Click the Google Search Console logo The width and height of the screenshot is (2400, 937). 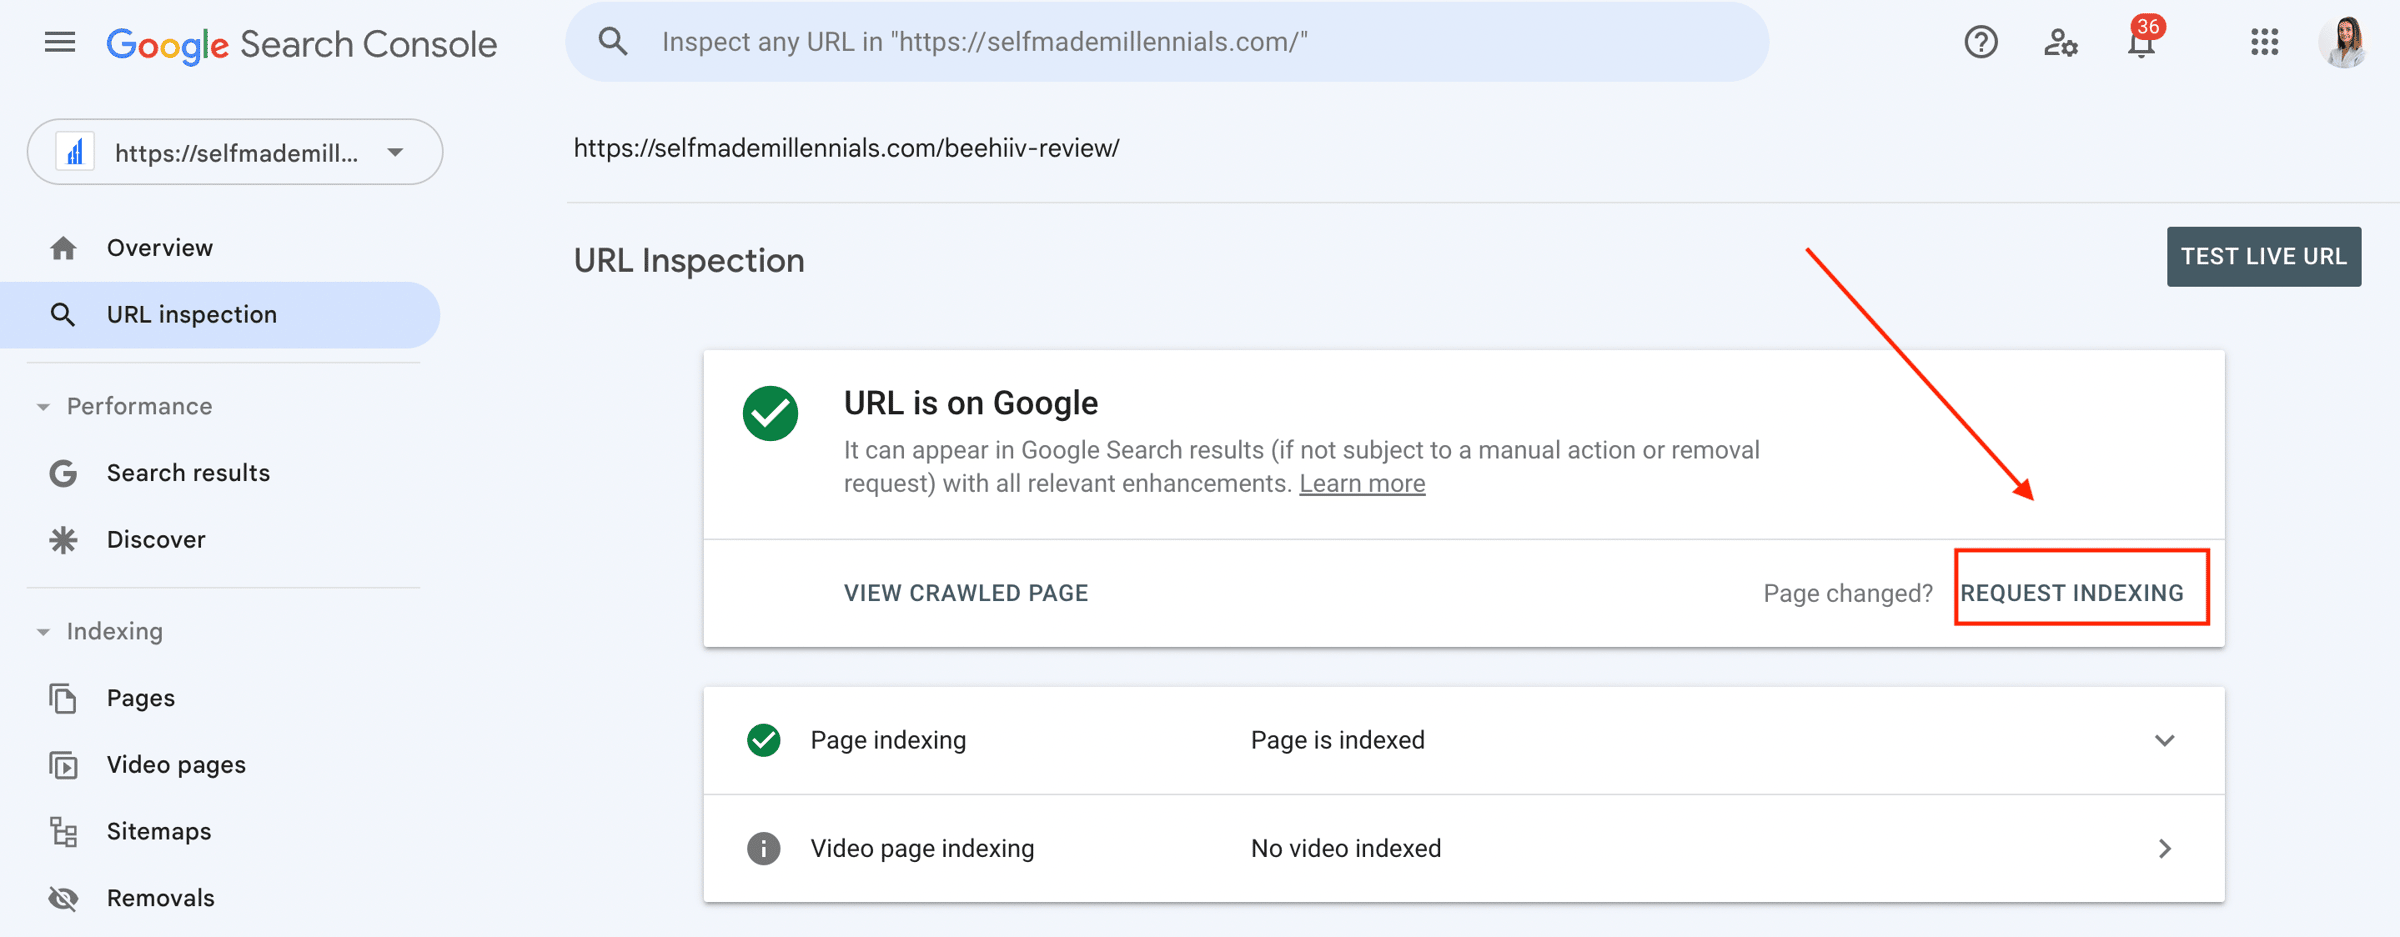(x=301, y=44)
